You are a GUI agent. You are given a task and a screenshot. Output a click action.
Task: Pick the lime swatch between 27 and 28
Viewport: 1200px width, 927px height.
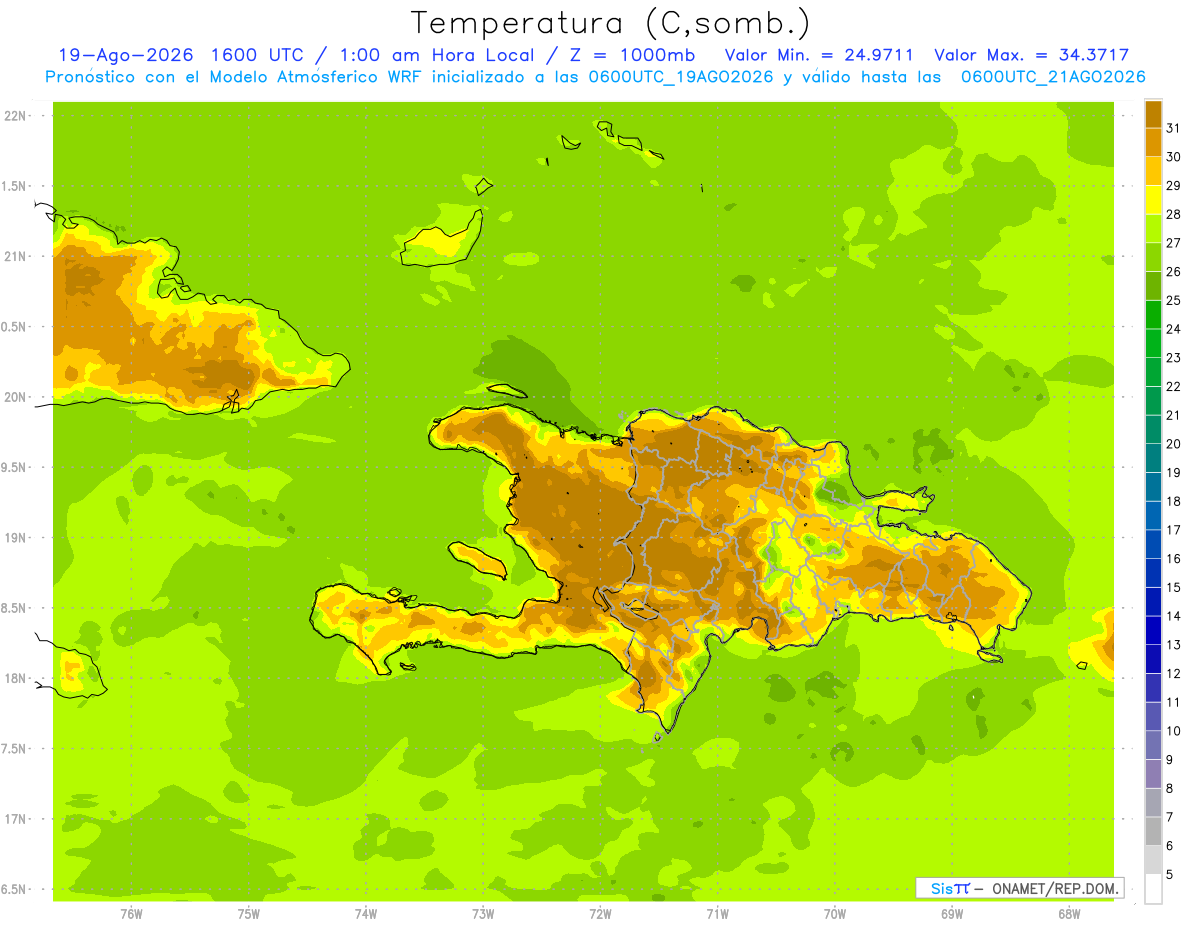[1153, 229]
